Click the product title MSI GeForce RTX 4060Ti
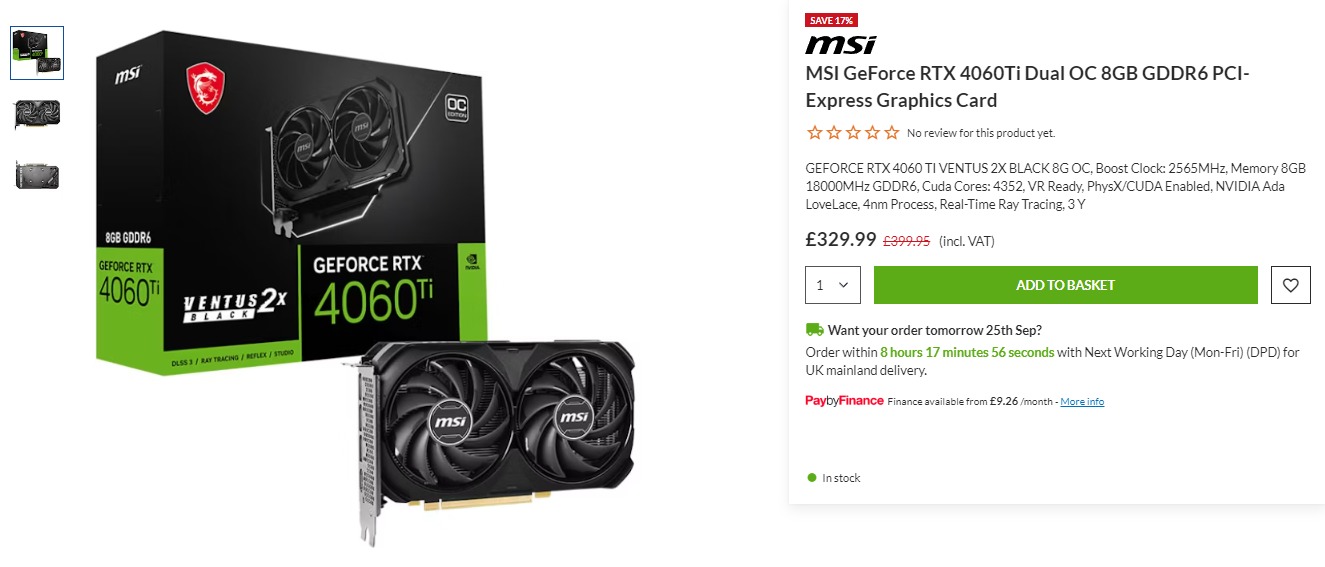 click(1028, 87)
